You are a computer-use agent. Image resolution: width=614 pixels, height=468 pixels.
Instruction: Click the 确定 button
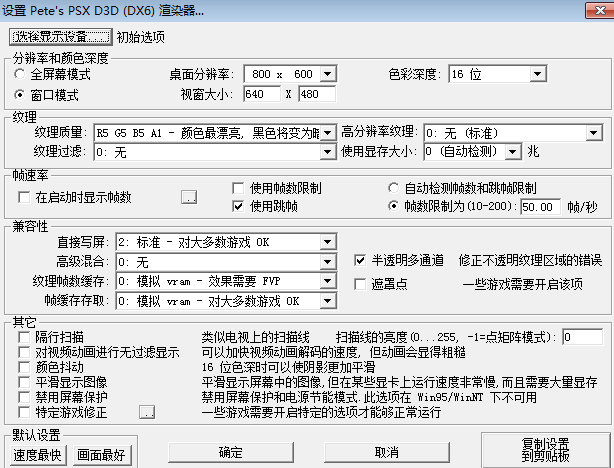click(231, 452)
